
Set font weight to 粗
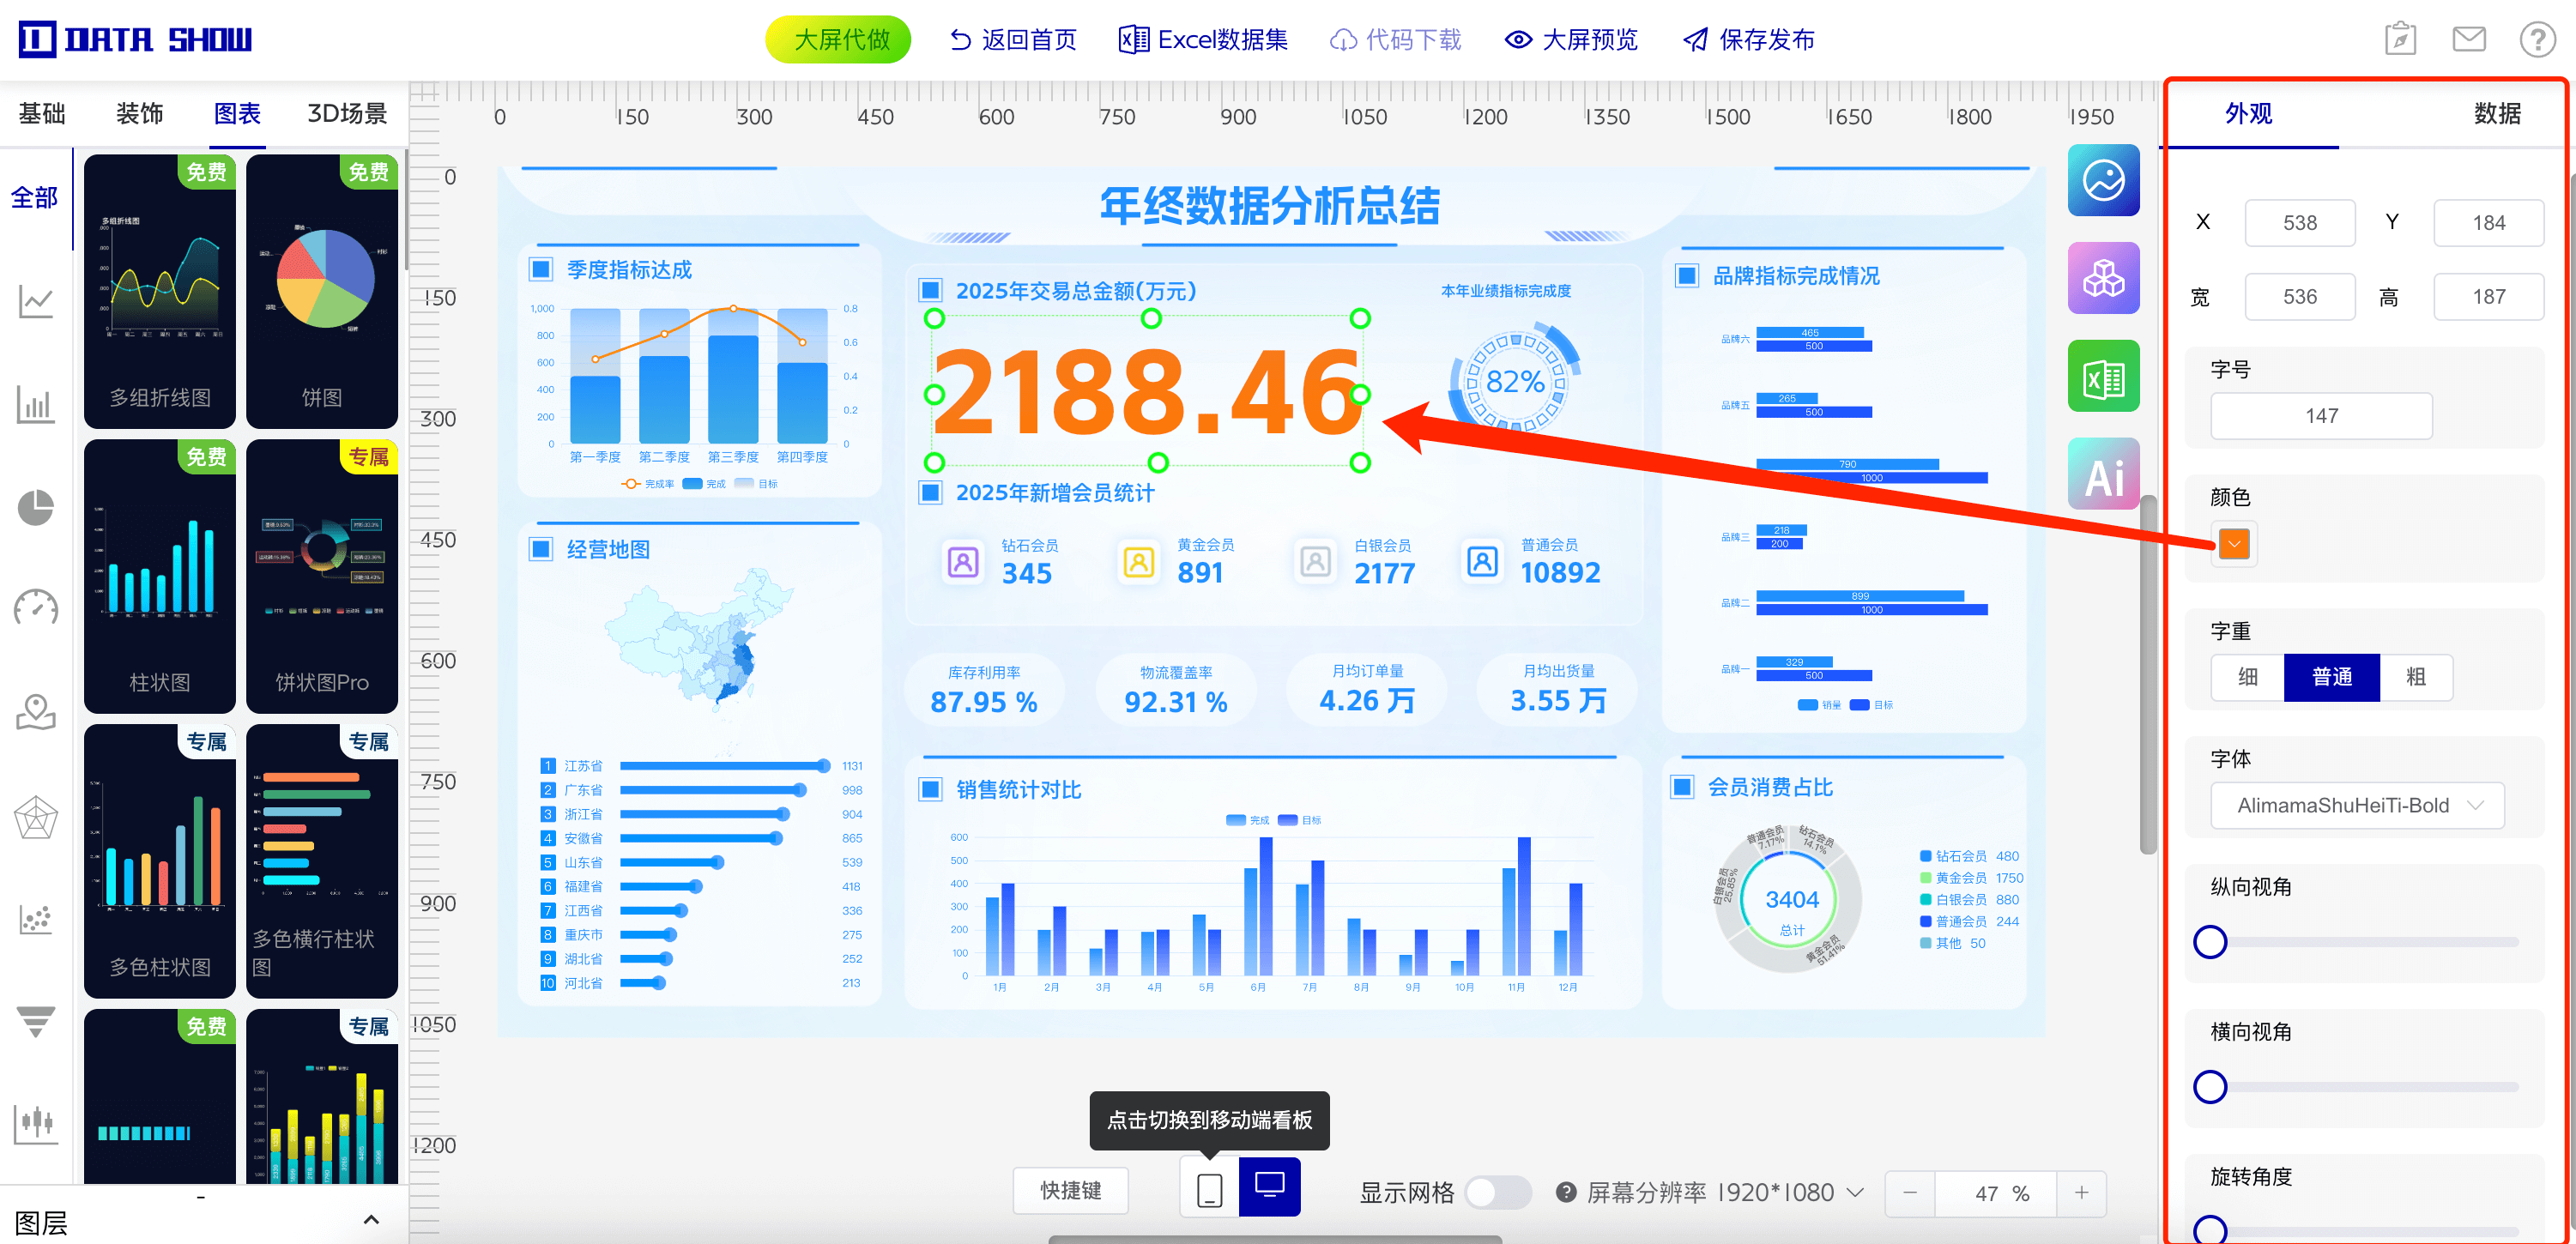point(2415,677)
